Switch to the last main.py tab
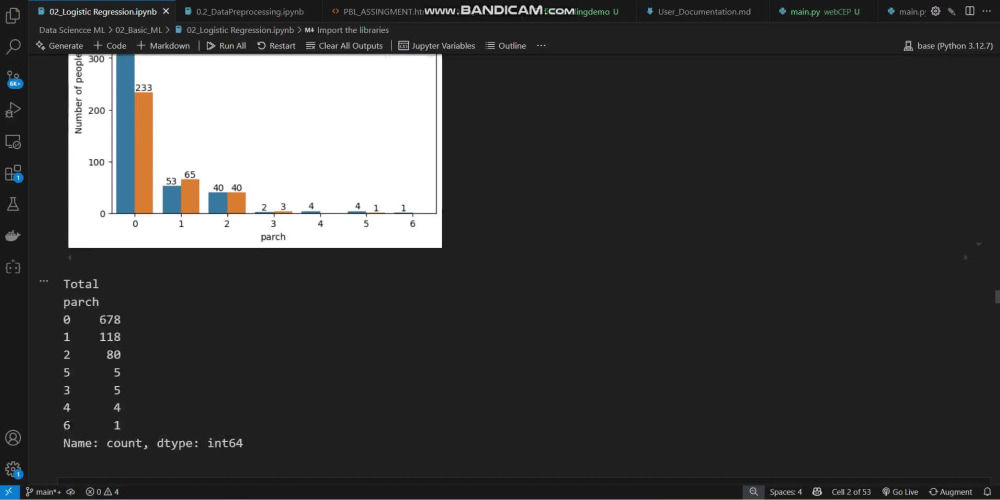 [905, 11]
